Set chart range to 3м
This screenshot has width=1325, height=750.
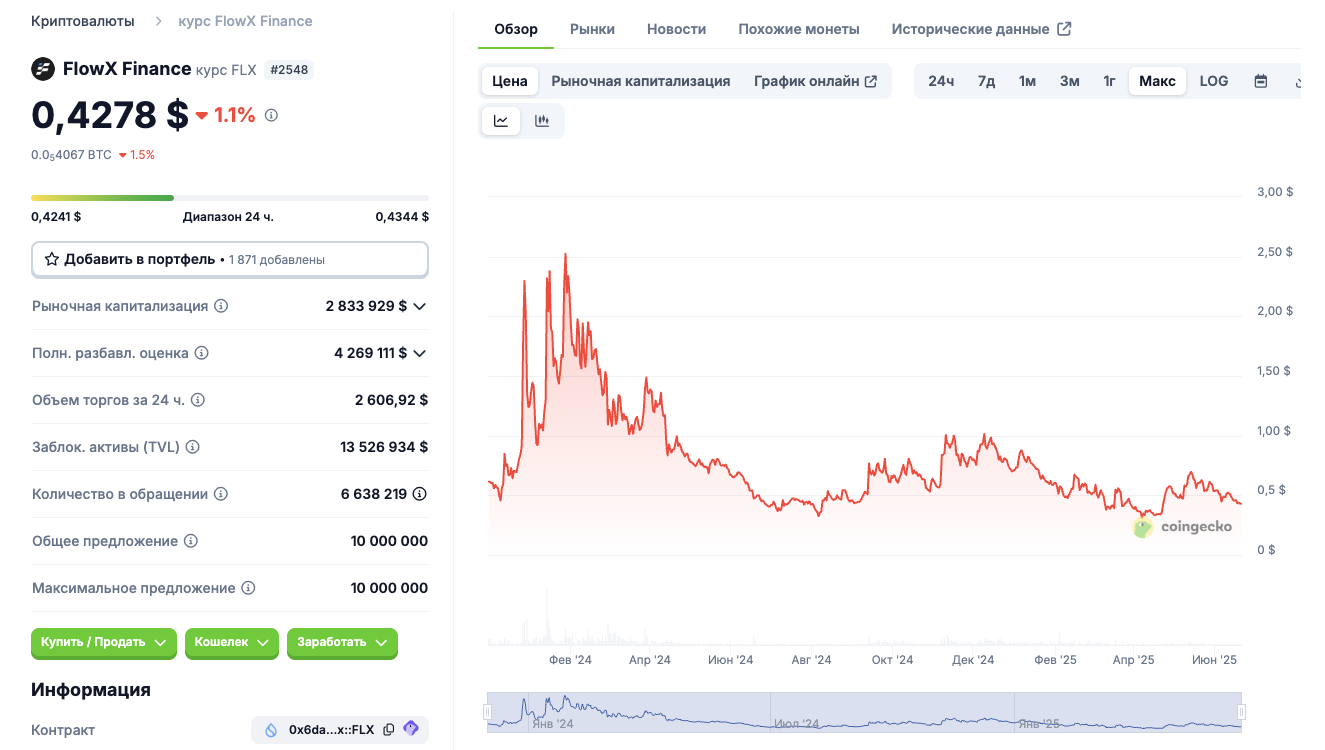coord(1070,81)
